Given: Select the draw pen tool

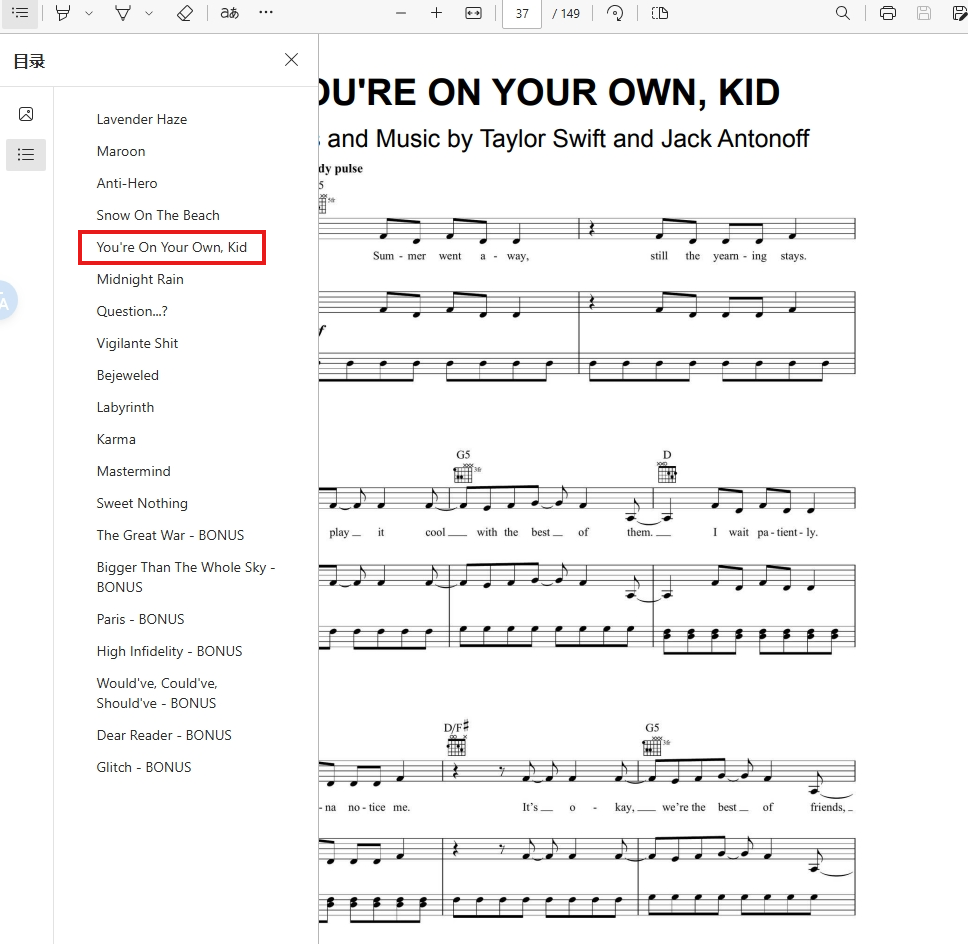Looking at the screenshot, I should (123, 13).
